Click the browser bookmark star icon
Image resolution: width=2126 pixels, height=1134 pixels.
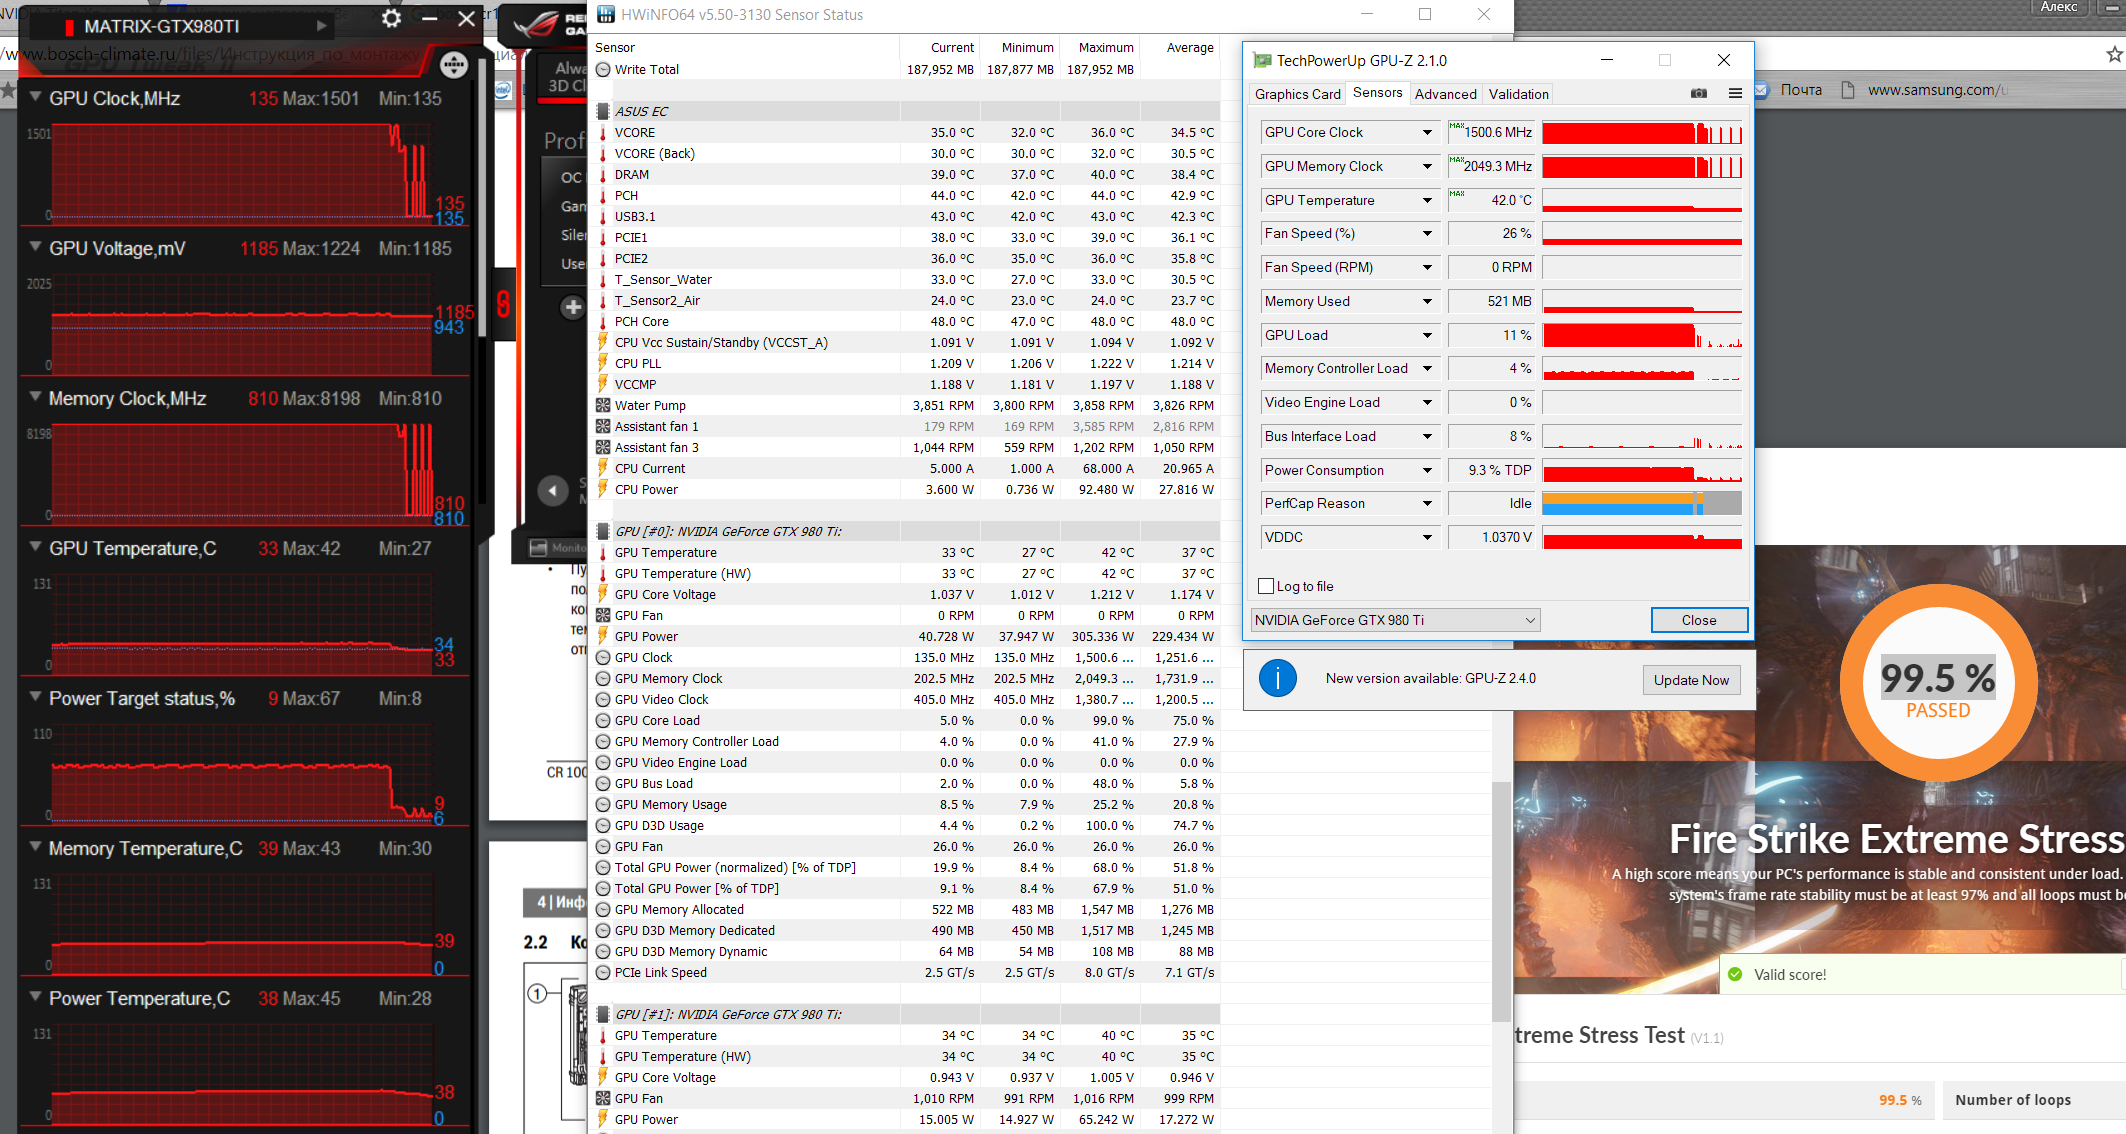click(x=2114, y=55)
